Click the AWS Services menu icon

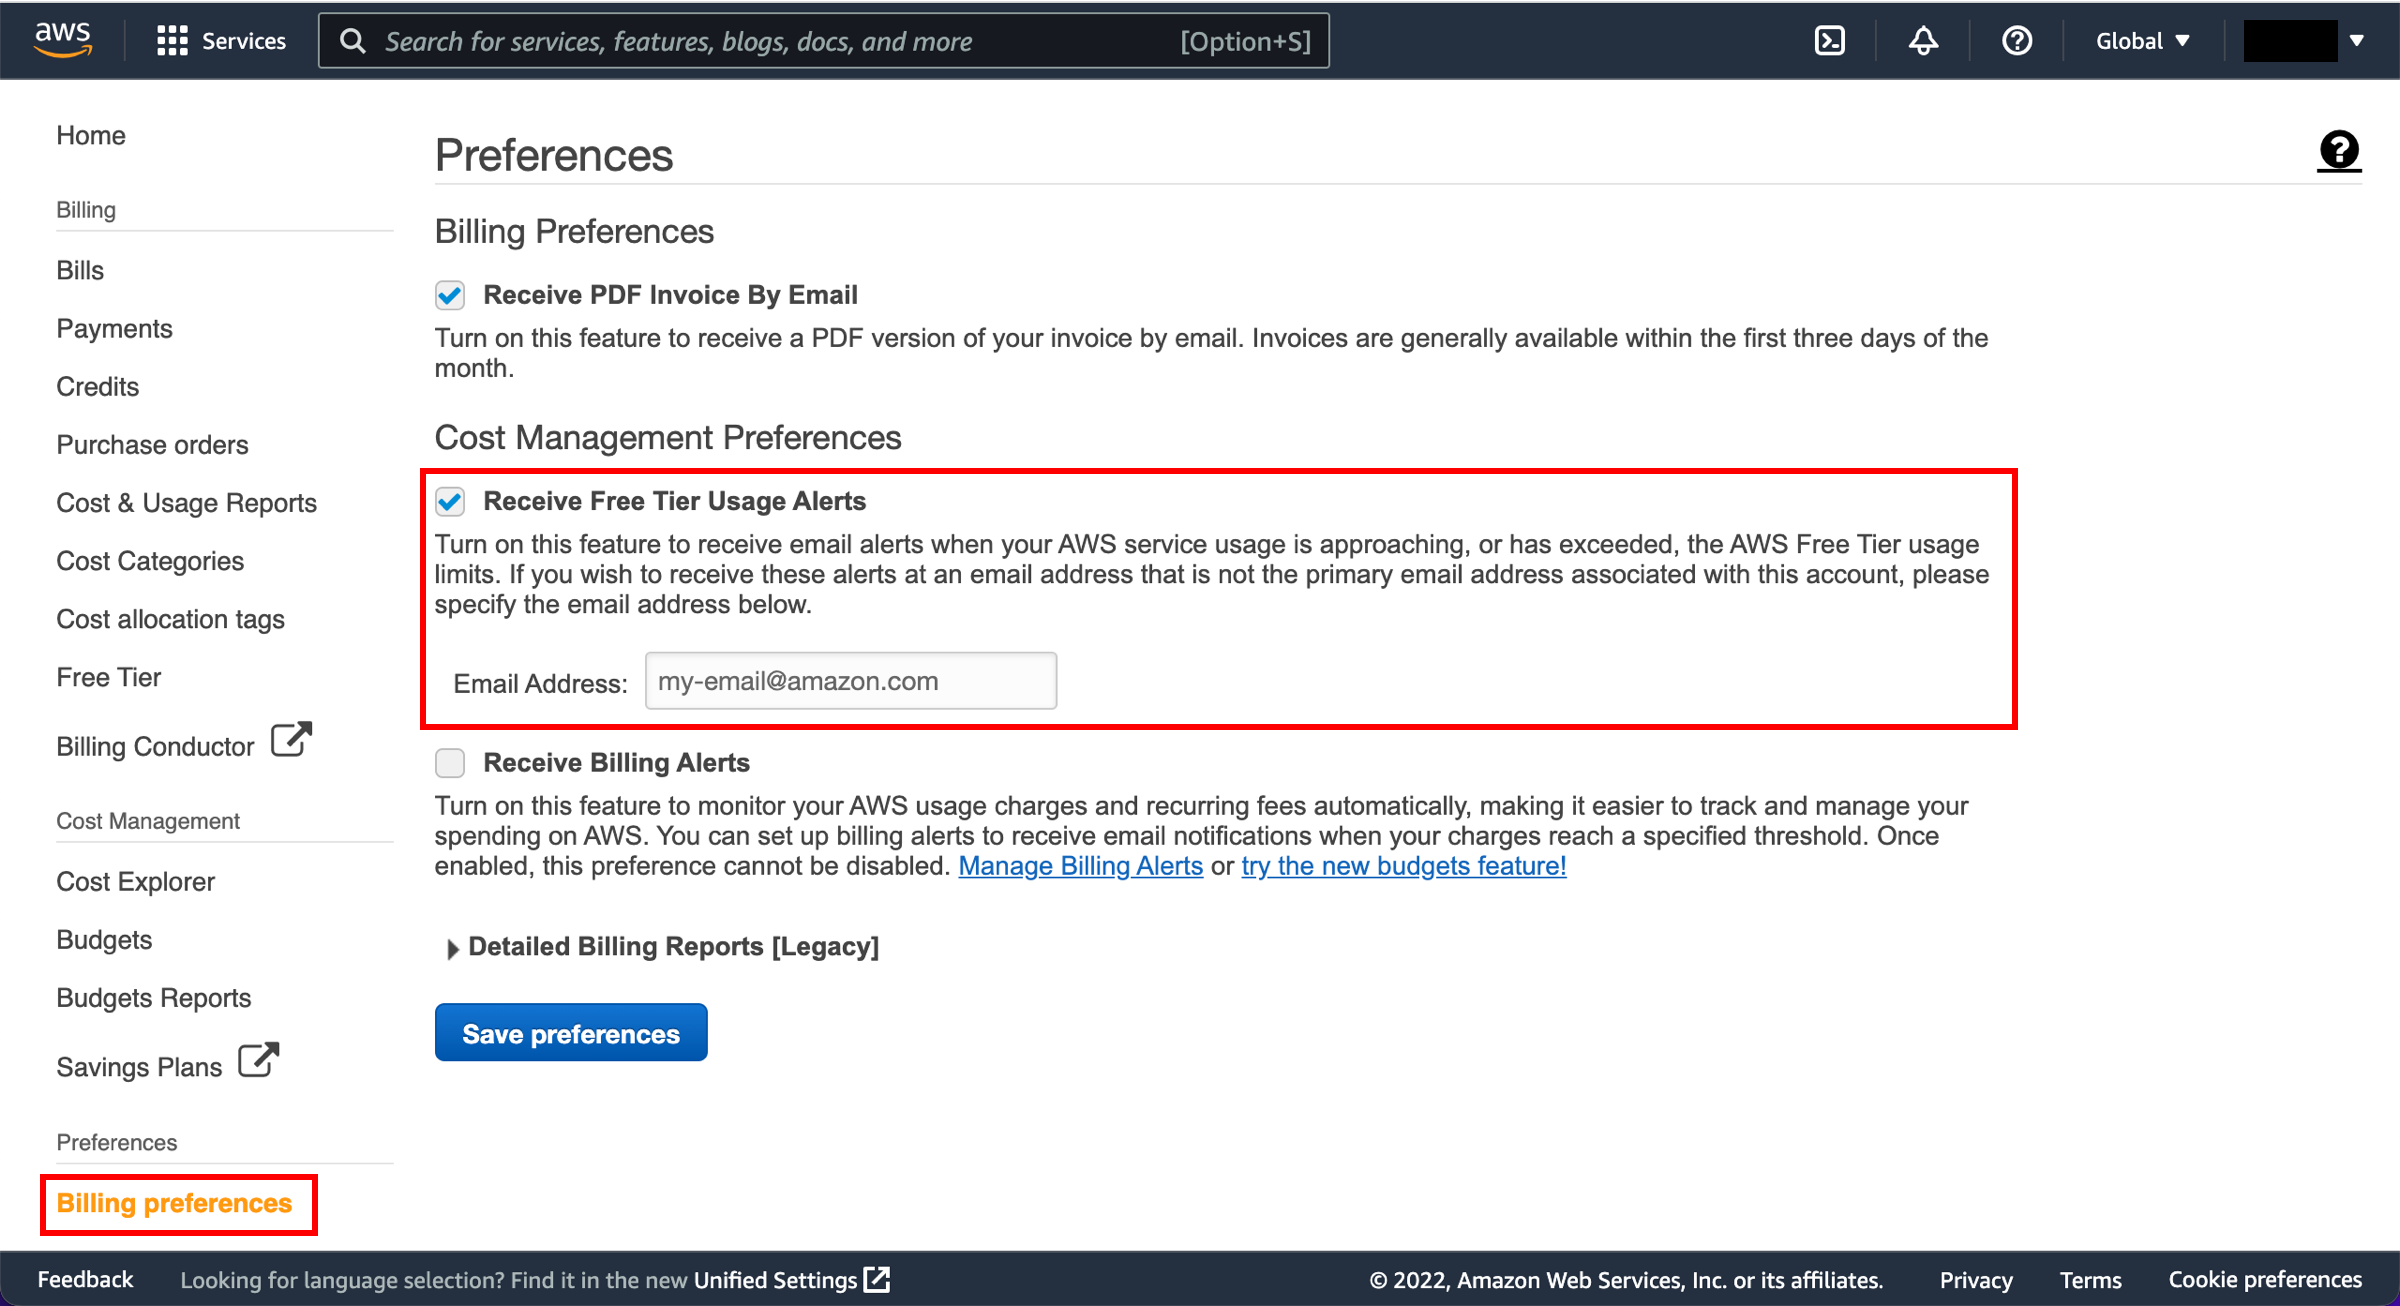170,39
